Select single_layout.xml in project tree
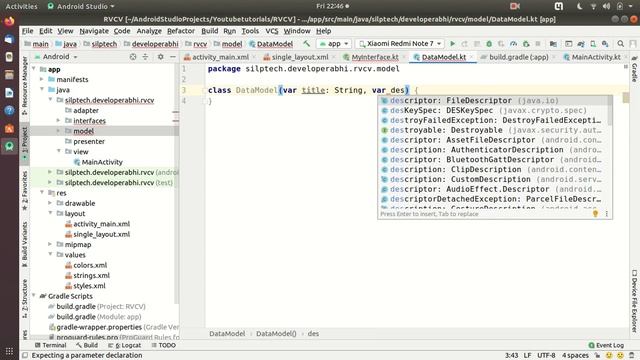640x360 pixels. click(x=101, y=234)
